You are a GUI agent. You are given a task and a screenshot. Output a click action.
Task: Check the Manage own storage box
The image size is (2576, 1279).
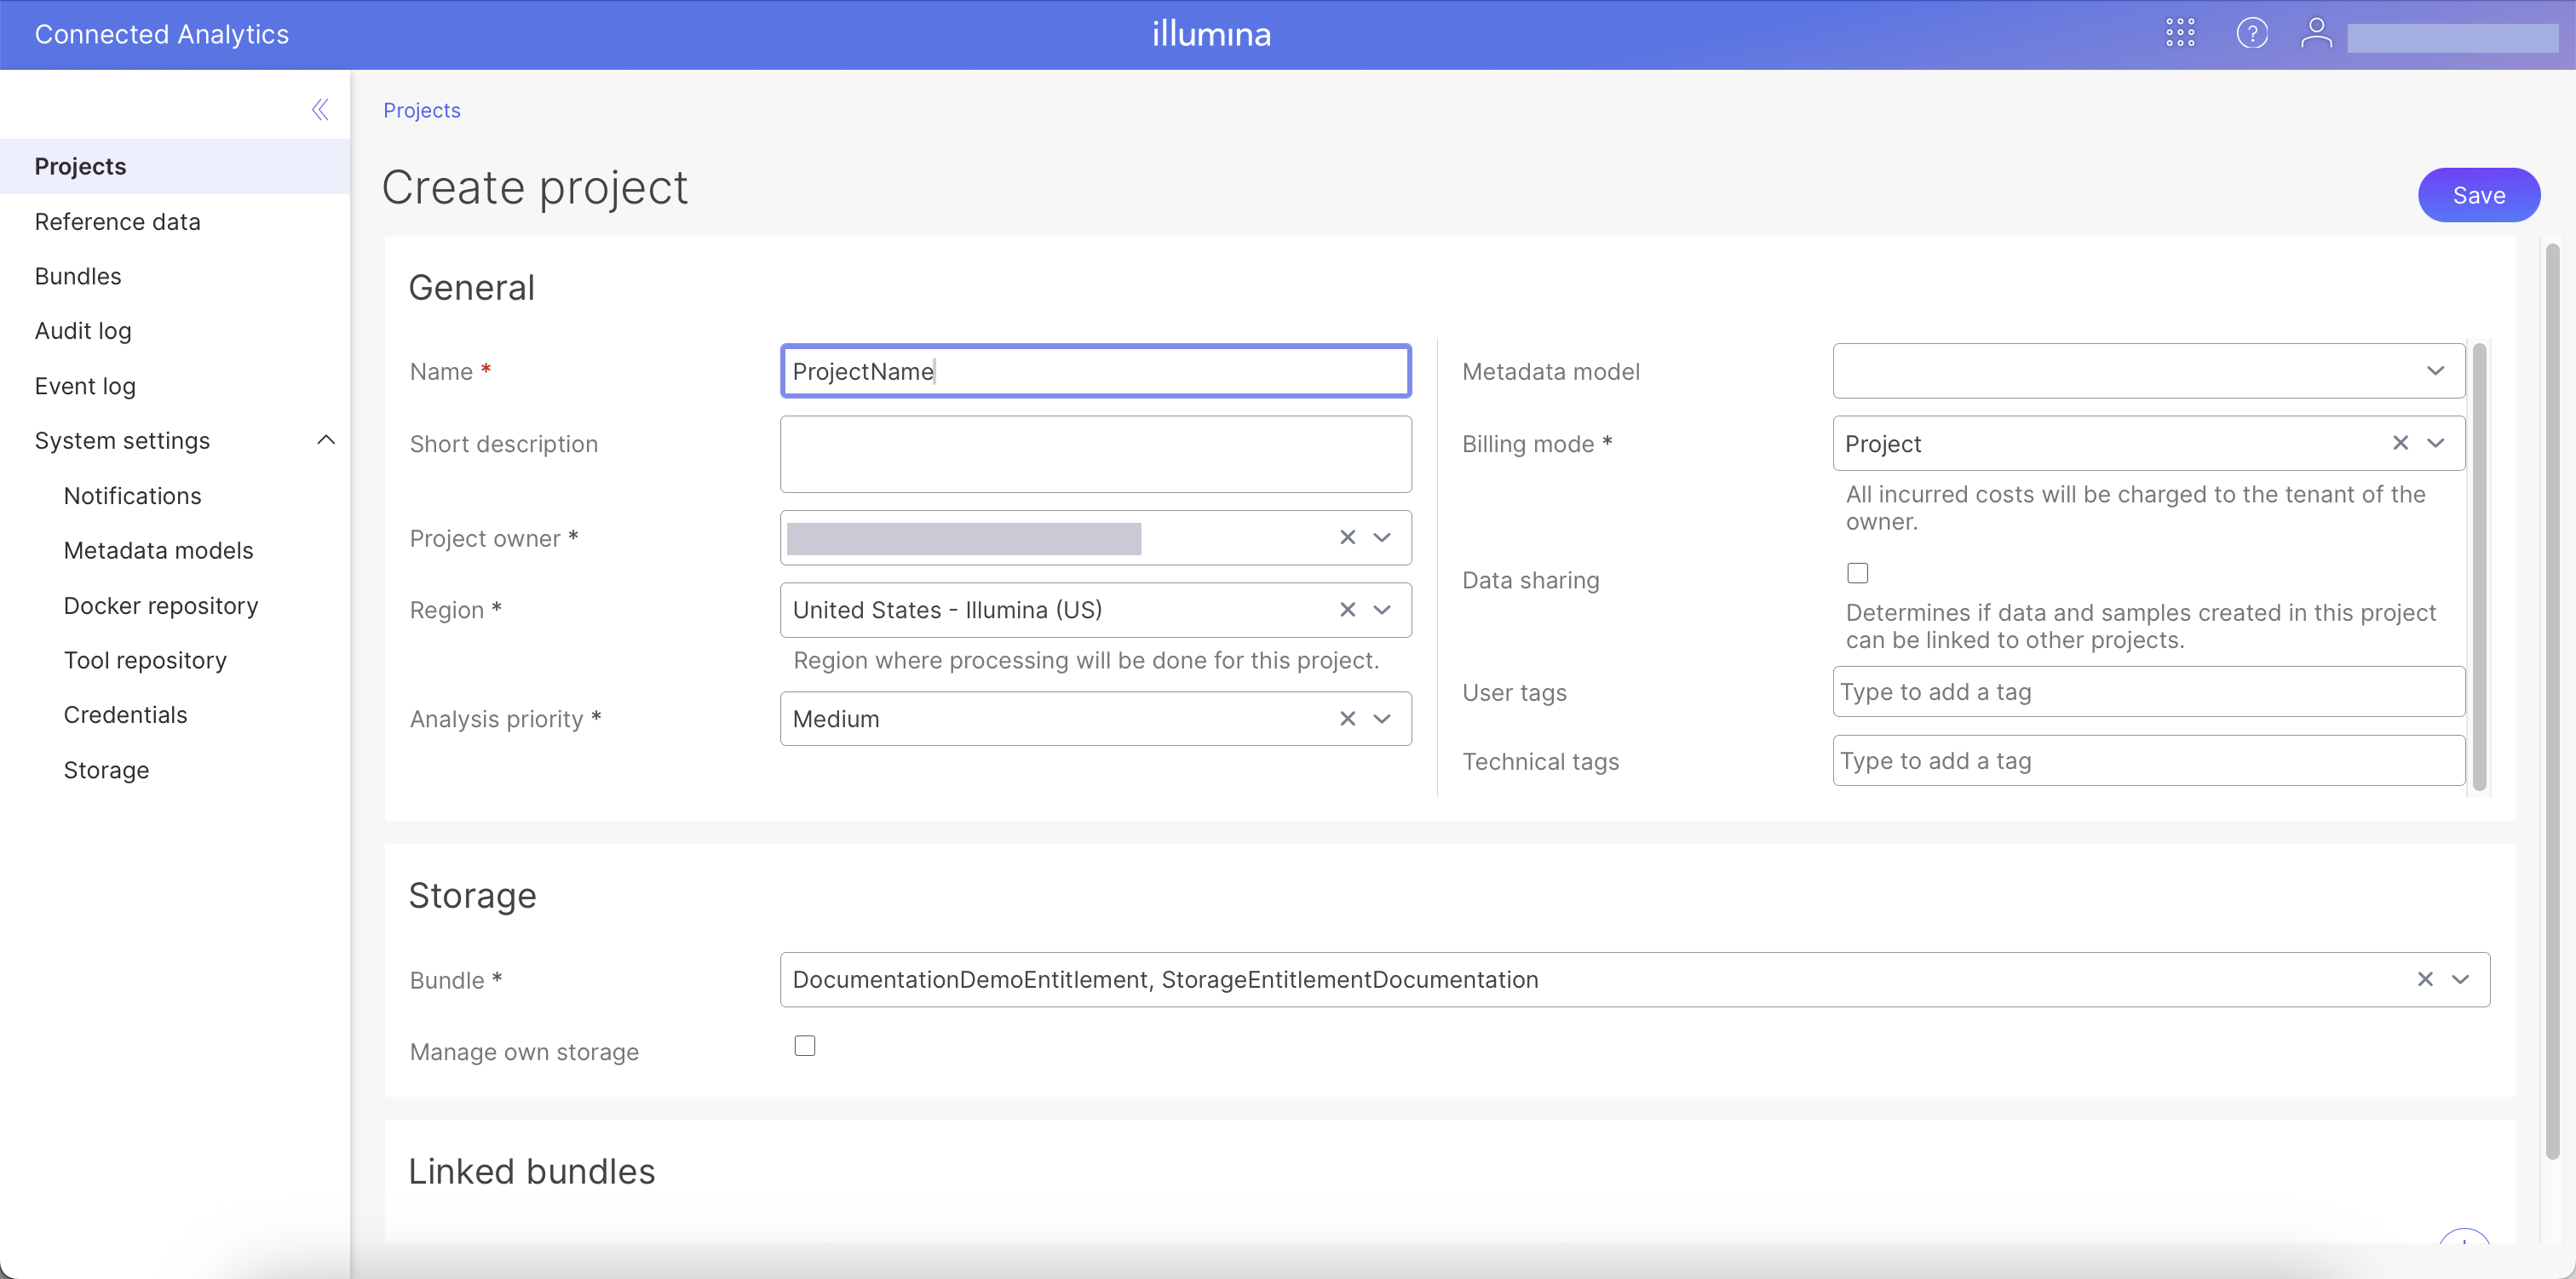click(x=805, y=1046)
